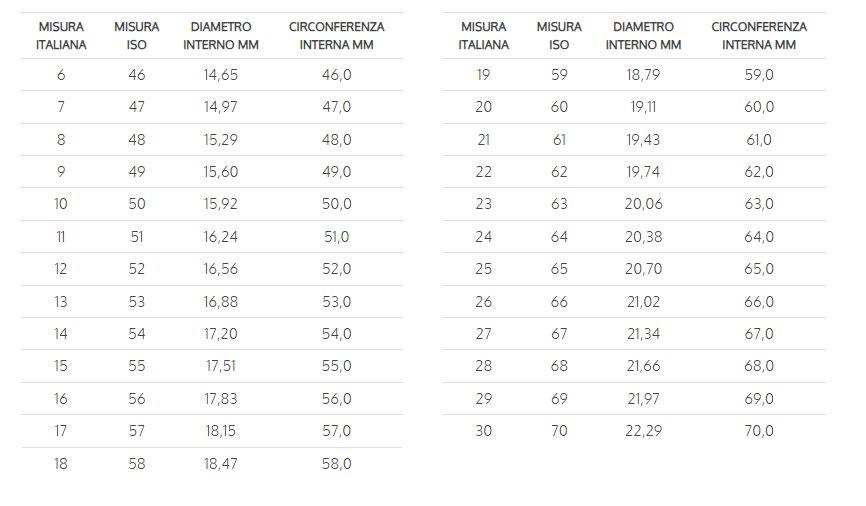This screenshot has width=866, height=506.
Task: Click the circumference value 70,0
Action: point(759,431)
